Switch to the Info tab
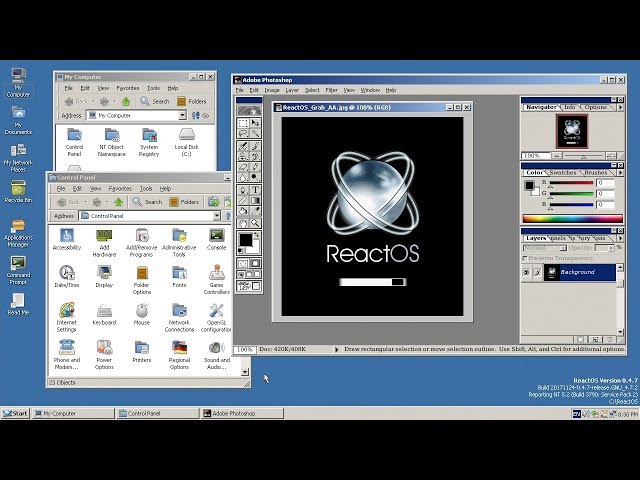The image size is (640, 480). (570, 107)
